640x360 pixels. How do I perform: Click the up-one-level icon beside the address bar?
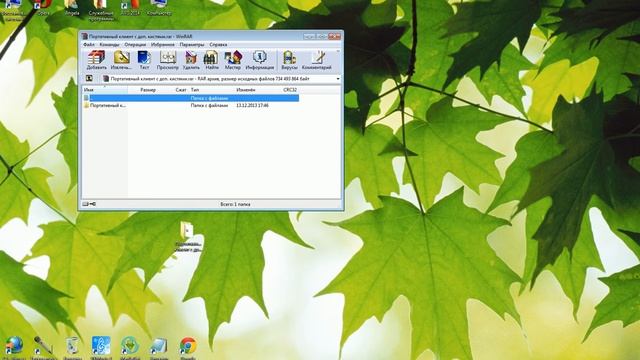coord(89,78)
